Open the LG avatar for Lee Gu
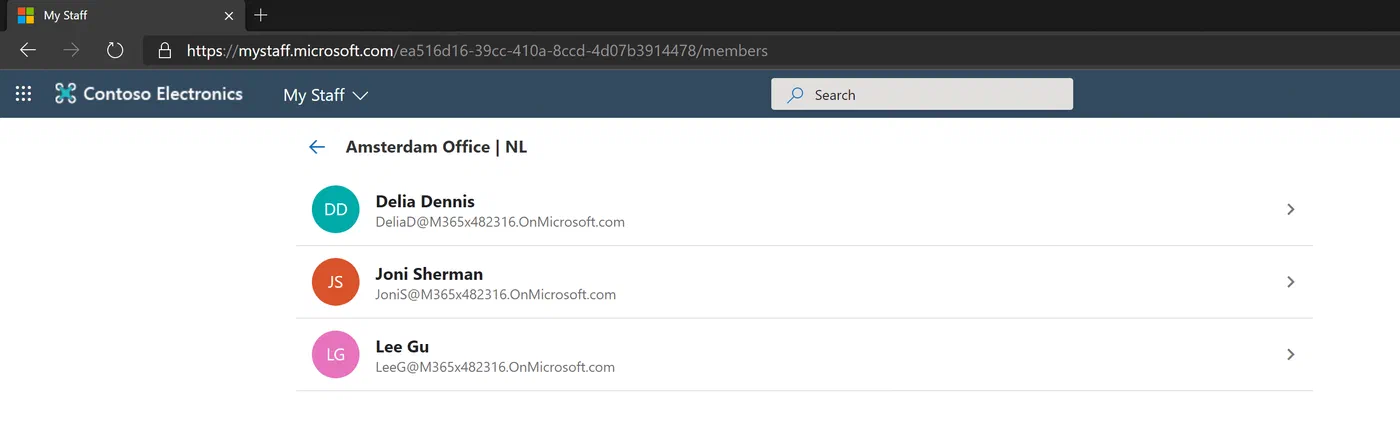Image resolution: width=1400 pixels, height=427 pixels. point(336,354)
